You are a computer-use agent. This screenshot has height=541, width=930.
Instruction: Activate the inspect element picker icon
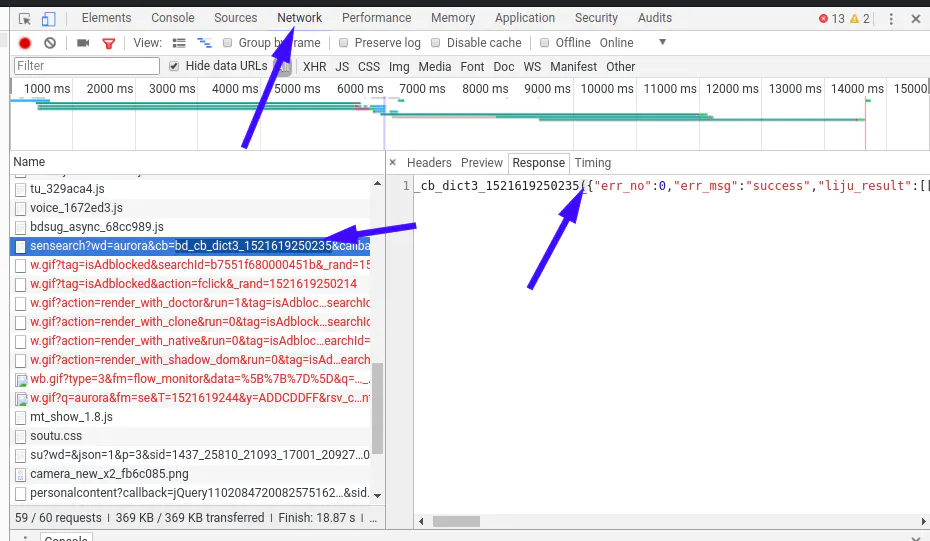[24, 19]
